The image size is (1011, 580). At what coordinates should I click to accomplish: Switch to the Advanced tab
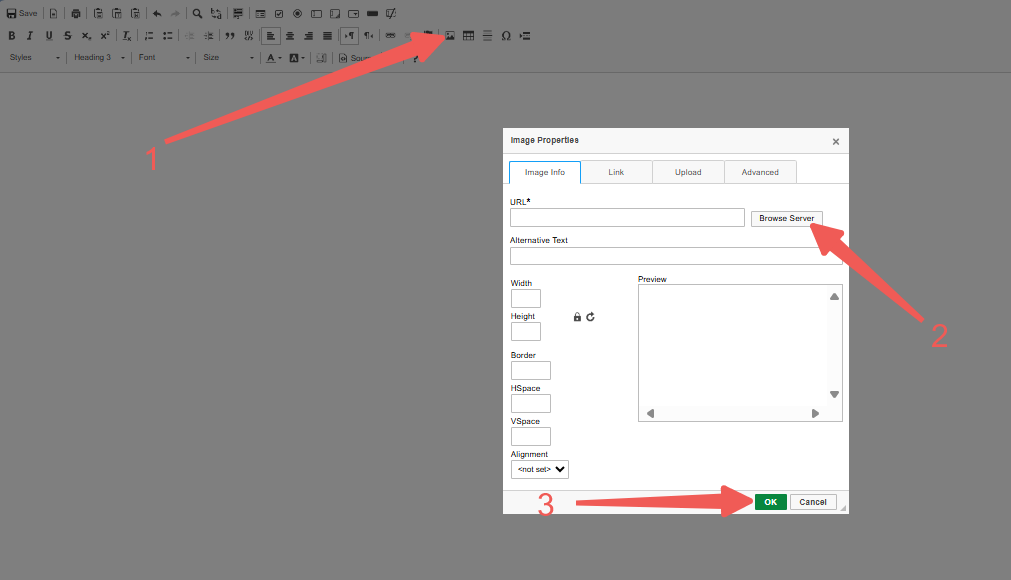pyautogui.click(x=760, y=172)
